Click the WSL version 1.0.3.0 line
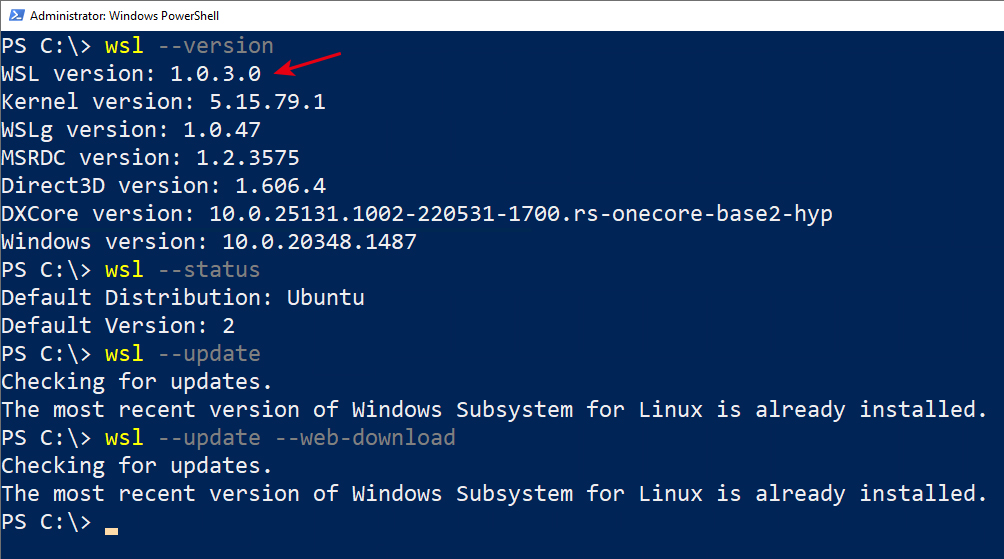This screenshot has width=1004, height=559. 131,74
